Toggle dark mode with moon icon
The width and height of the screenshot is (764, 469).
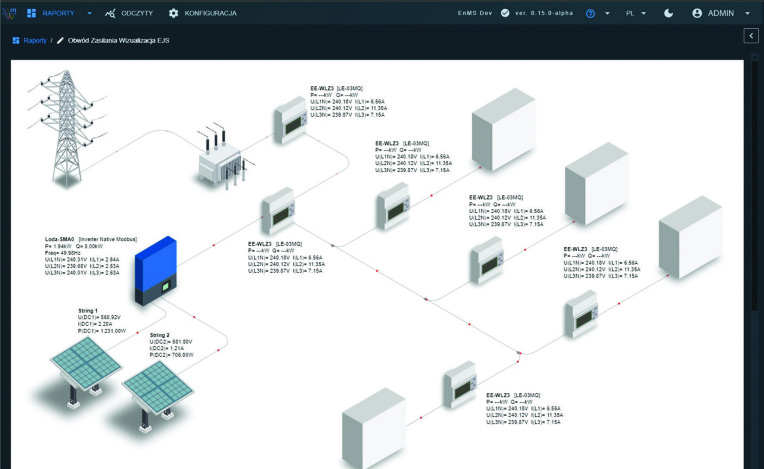(x=668, y=14)
